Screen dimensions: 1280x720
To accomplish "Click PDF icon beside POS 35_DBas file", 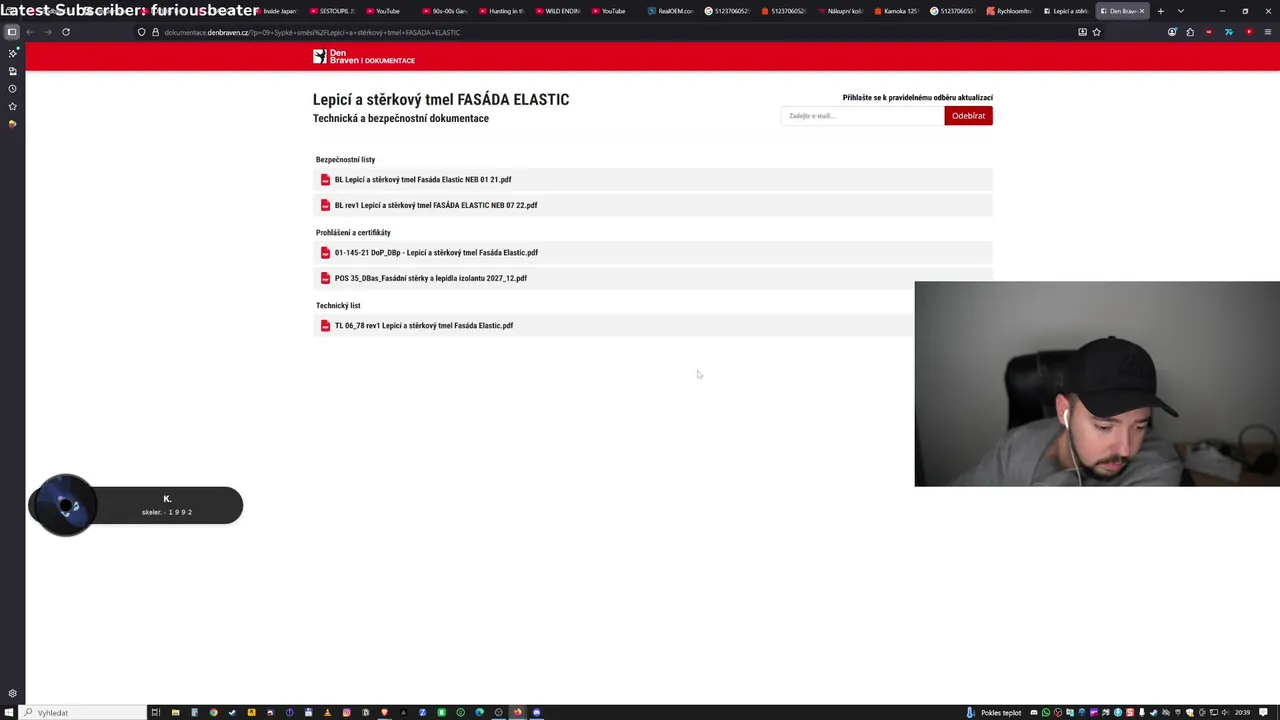I will point(325,278).
